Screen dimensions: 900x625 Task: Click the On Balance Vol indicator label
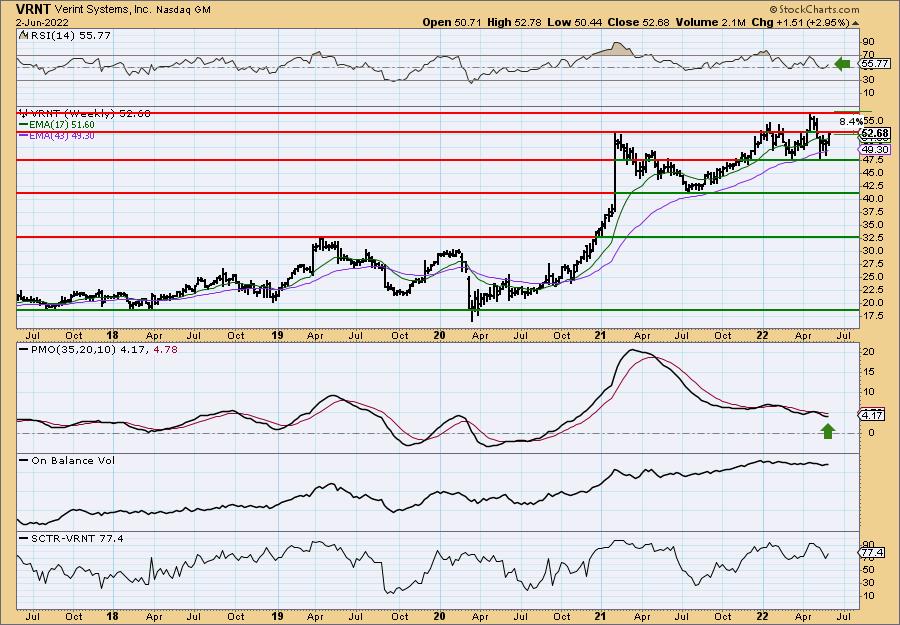[x=72, y=460]
